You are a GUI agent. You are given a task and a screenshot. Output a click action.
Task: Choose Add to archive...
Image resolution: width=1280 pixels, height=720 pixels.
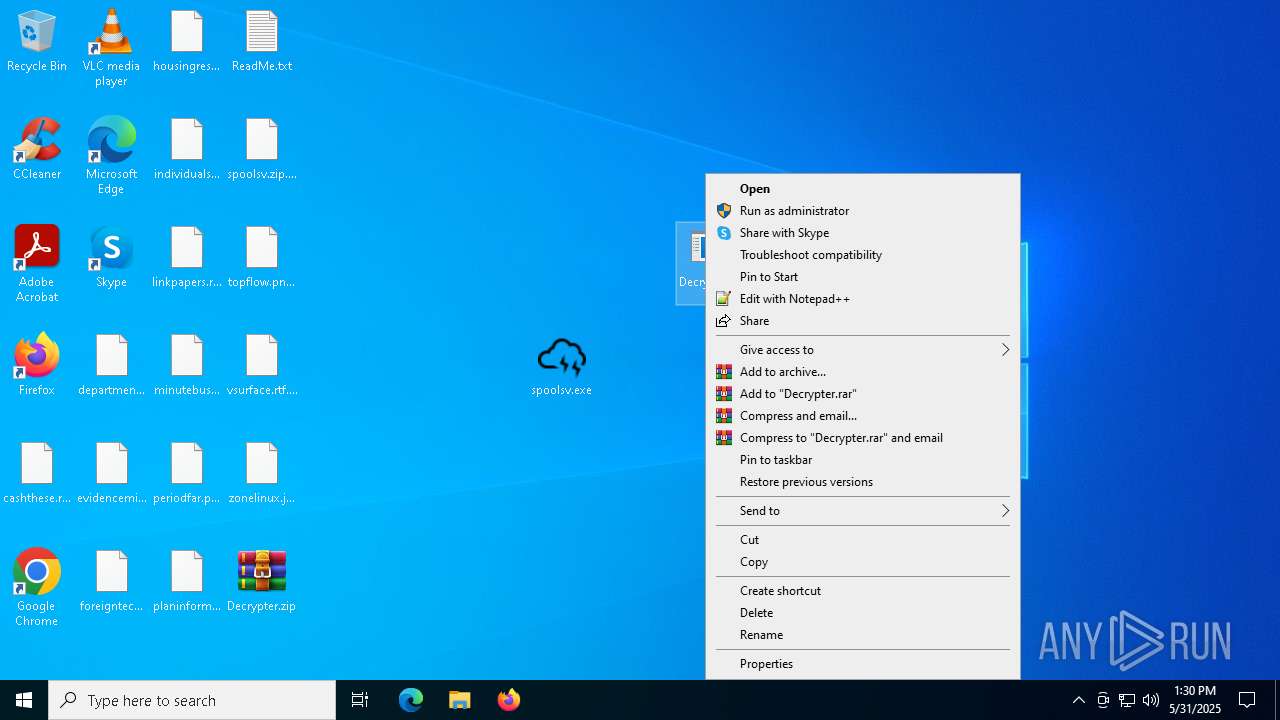[863, 372]
